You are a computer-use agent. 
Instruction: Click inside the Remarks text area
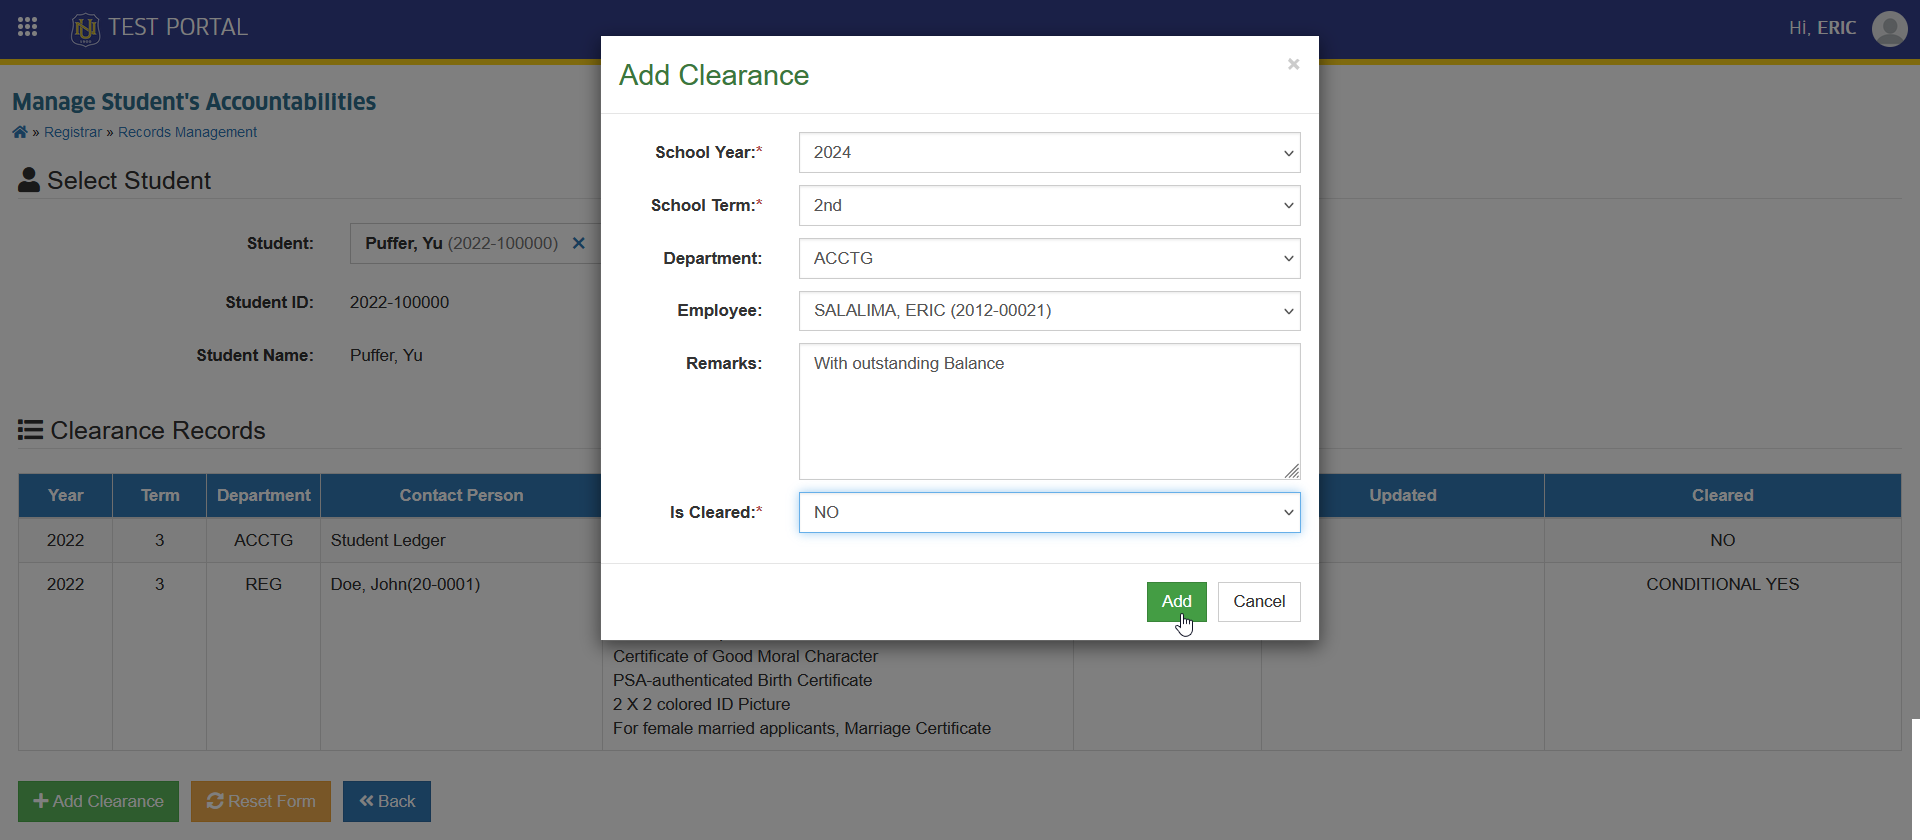point(1049,411)
